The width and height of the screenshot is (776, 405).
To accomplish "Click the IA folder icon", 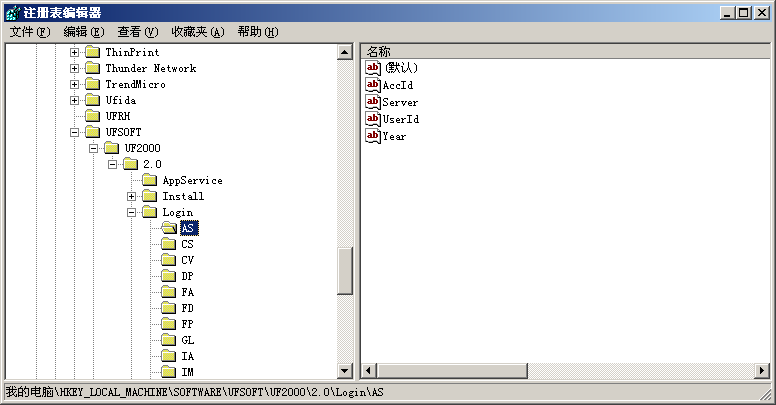I will pyautogui.click(x=169, y=356).
